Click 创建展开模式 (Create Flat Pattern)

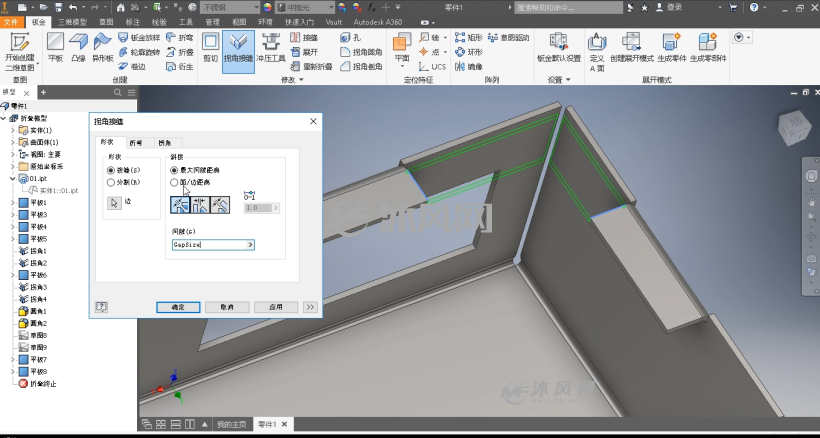coord(632,48)
